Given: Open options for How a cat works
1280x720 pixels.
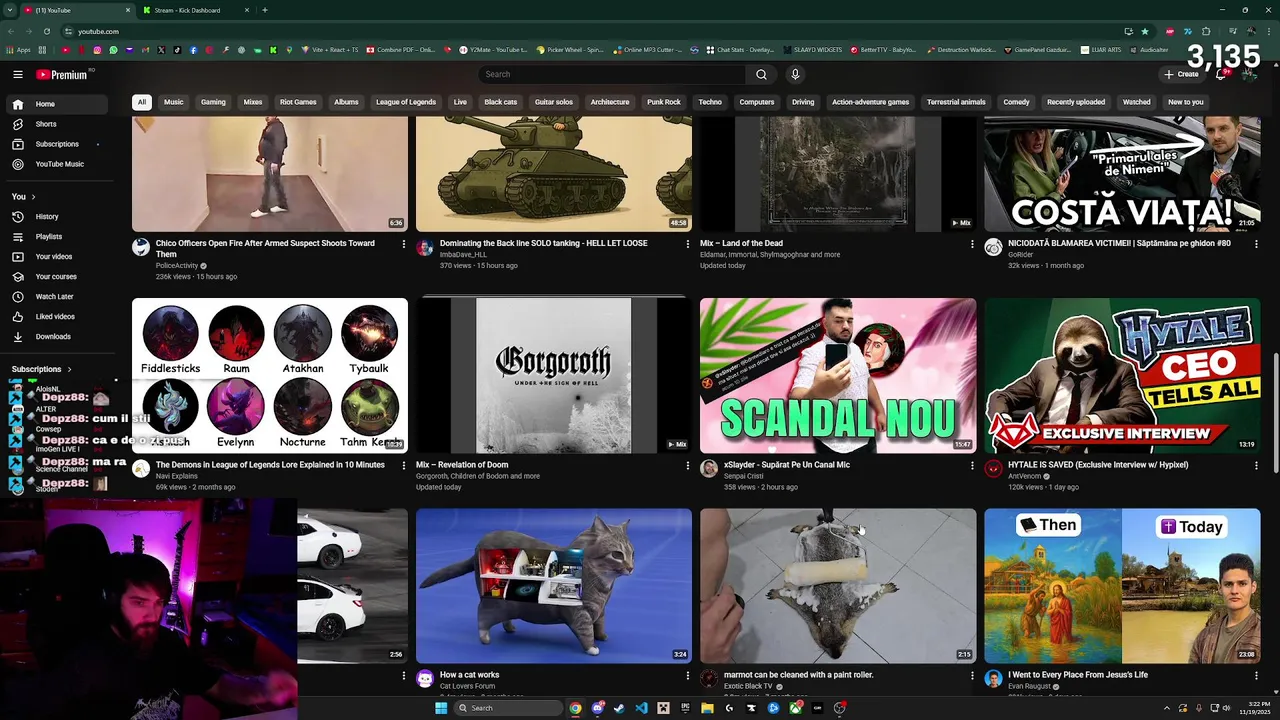Looking at the screenshot, I should 688,676.
